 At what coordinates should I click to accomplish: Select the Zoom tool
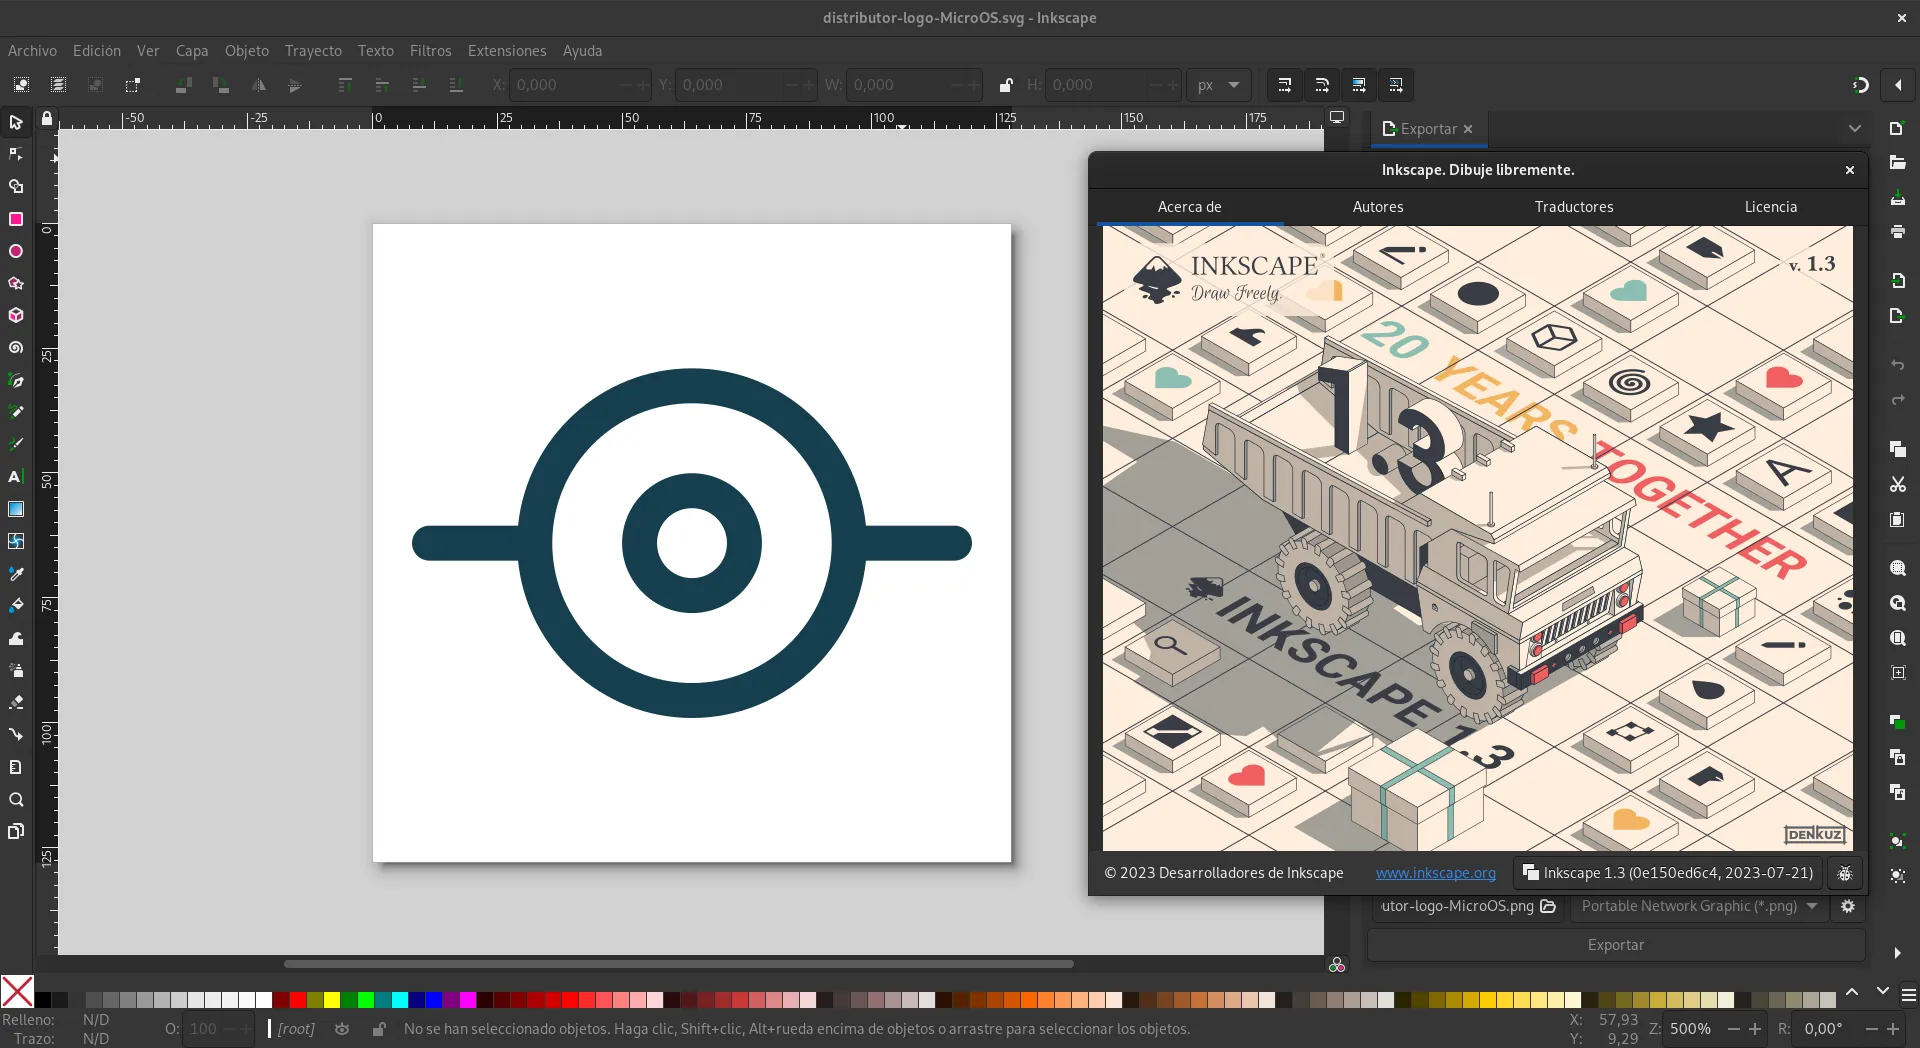[16, 799]
